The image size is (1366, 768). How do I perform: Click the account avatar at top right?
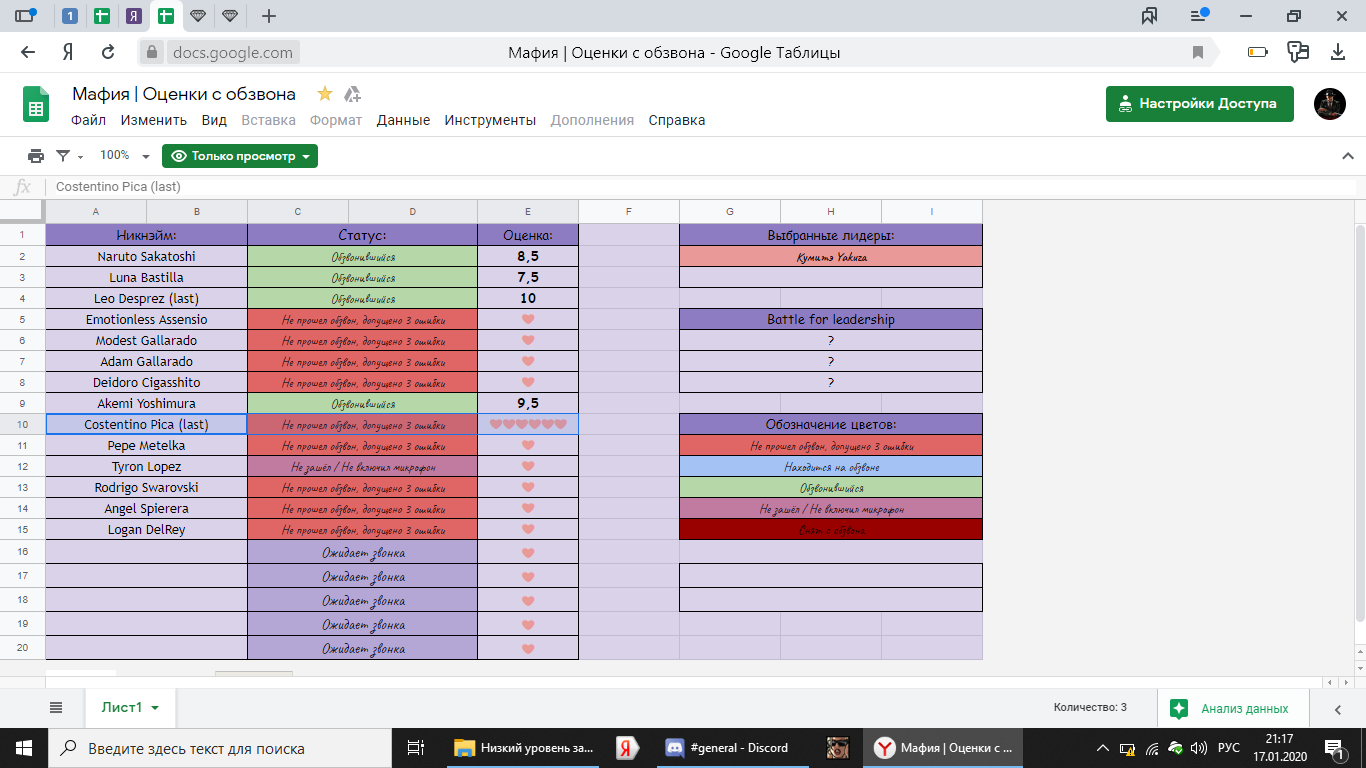[1330, 104]
